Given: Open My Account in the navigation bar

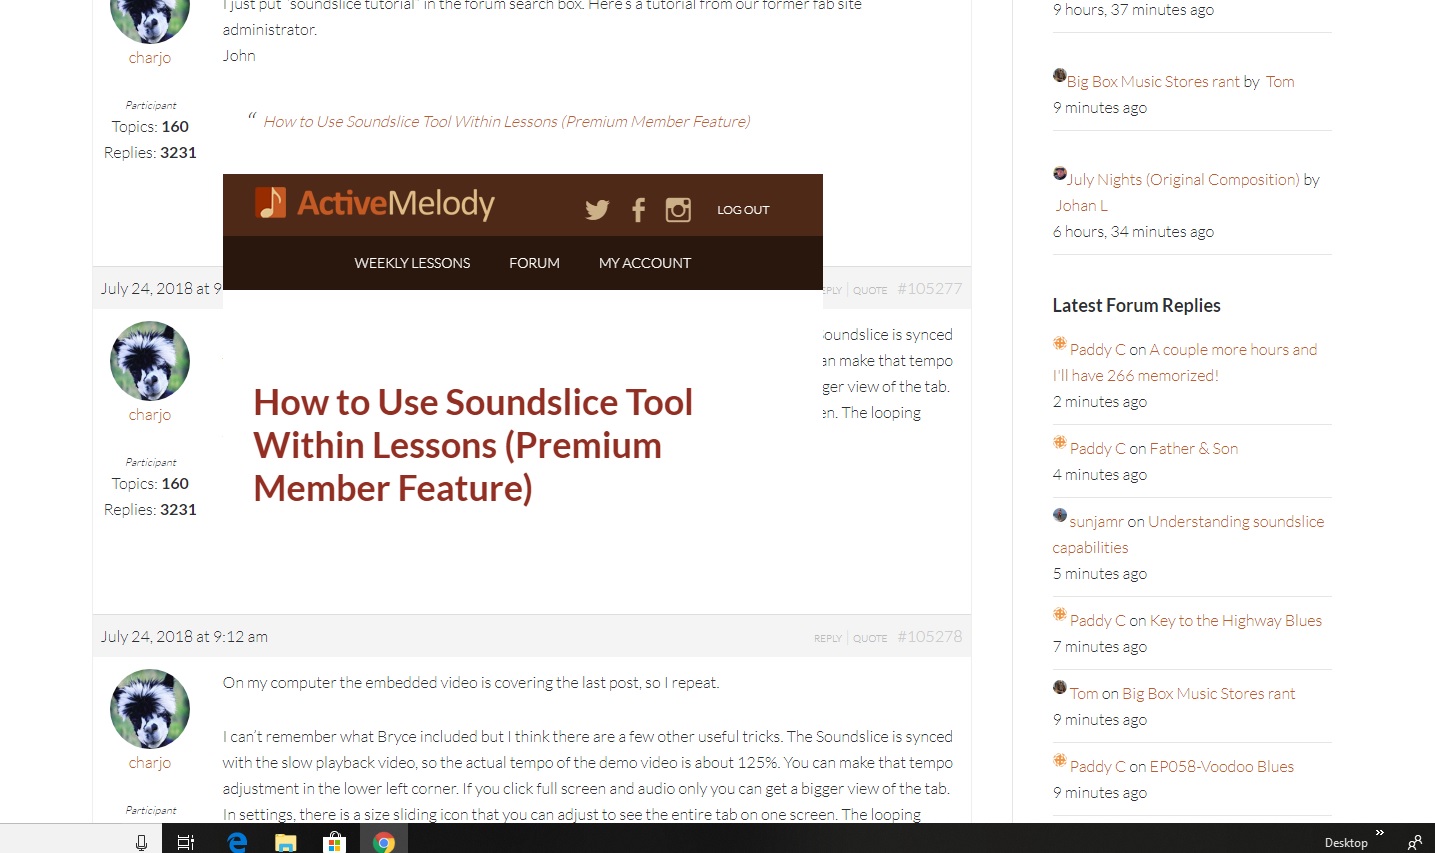Looking at the screenshot, I should [x=644, y=263].
